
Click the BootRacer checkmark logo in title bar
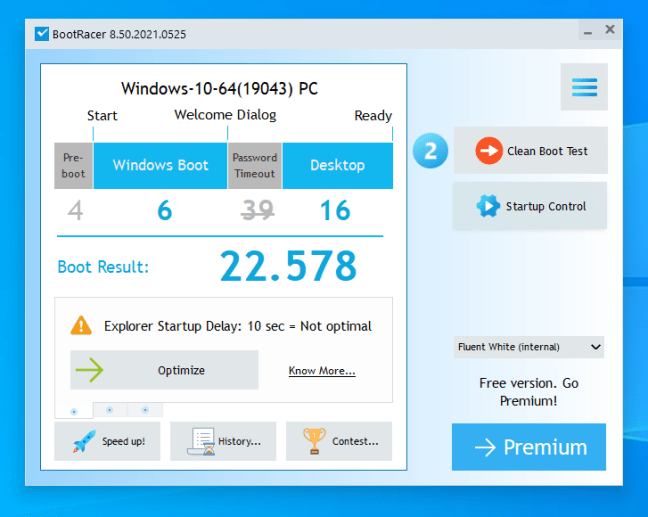[42, 34]
